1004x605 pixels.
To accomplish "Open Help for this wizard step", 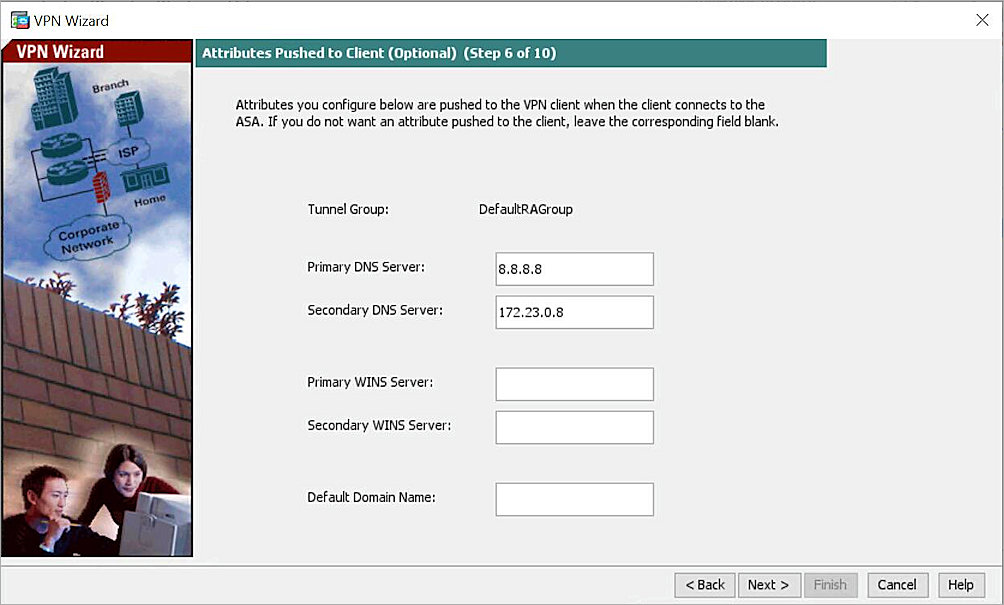I will point(960,585).
